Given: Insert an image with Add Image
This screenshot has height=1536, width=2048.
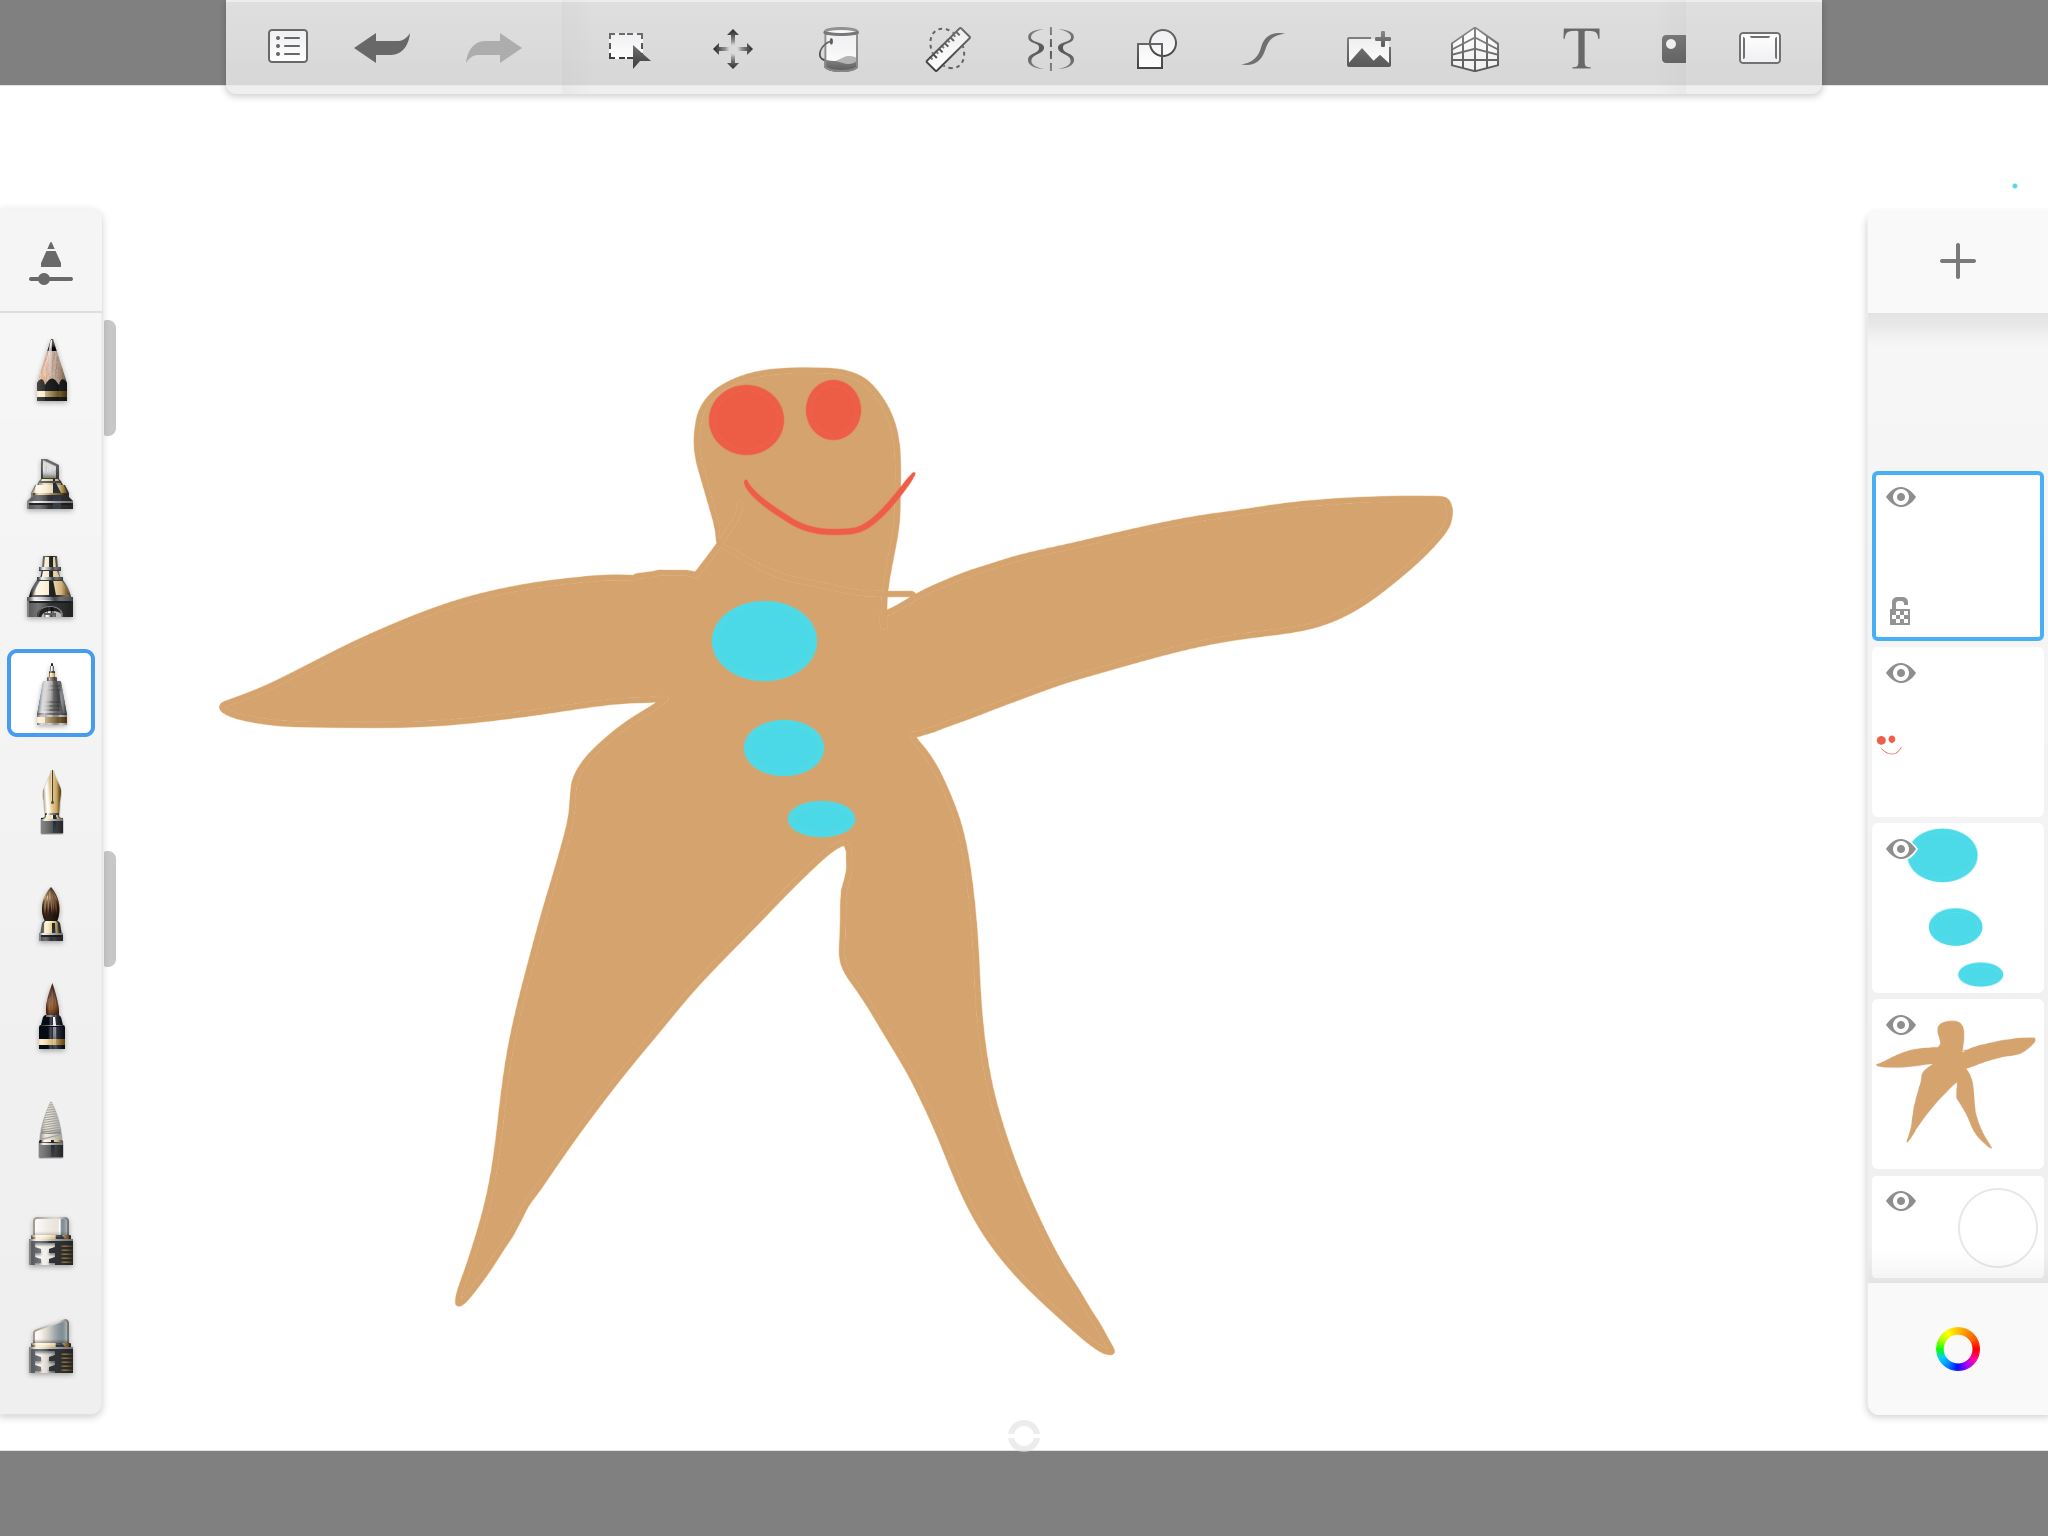Looking at the screenshot, I should tap(1369, 48).
